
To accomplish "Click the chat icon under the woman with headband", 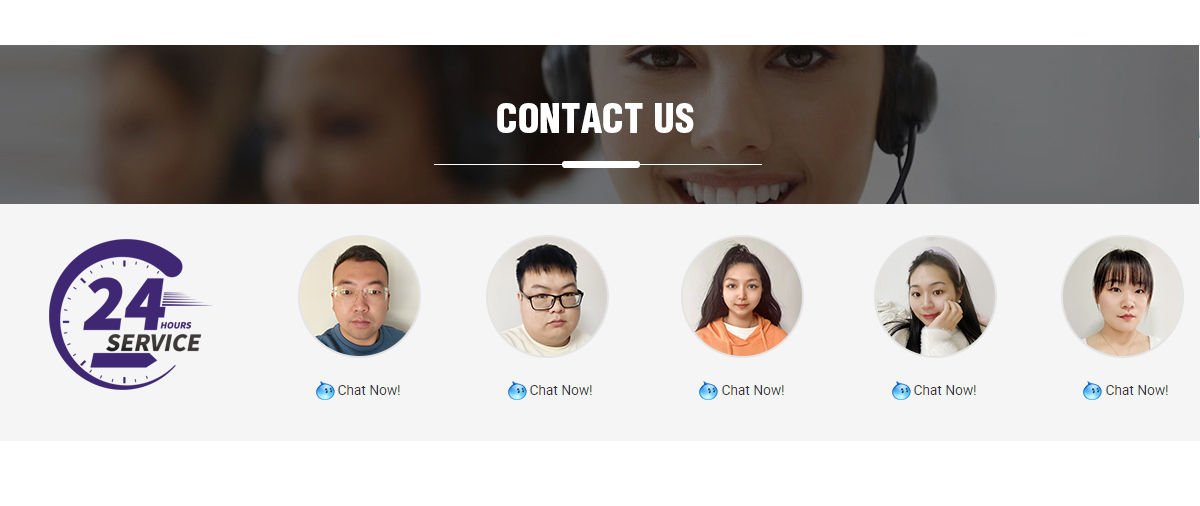I will 901,391.
